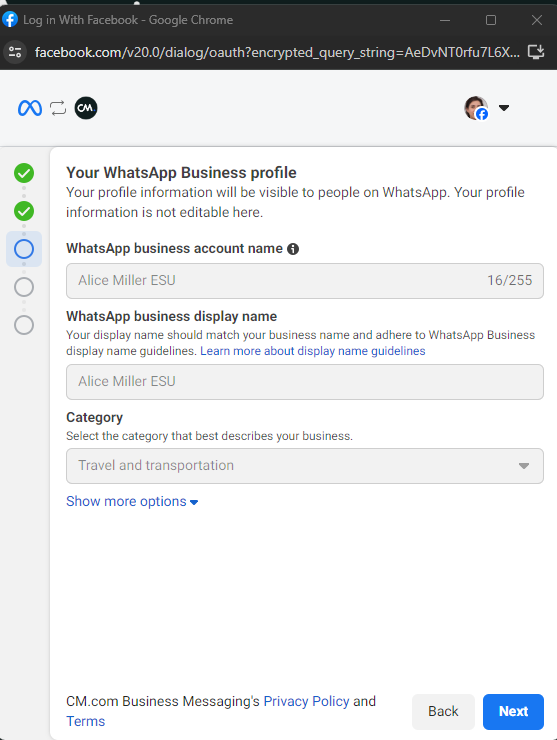Select the last step circle in sidebar
Viewport: 557px width, 740px height.
(x=24, y=325)
